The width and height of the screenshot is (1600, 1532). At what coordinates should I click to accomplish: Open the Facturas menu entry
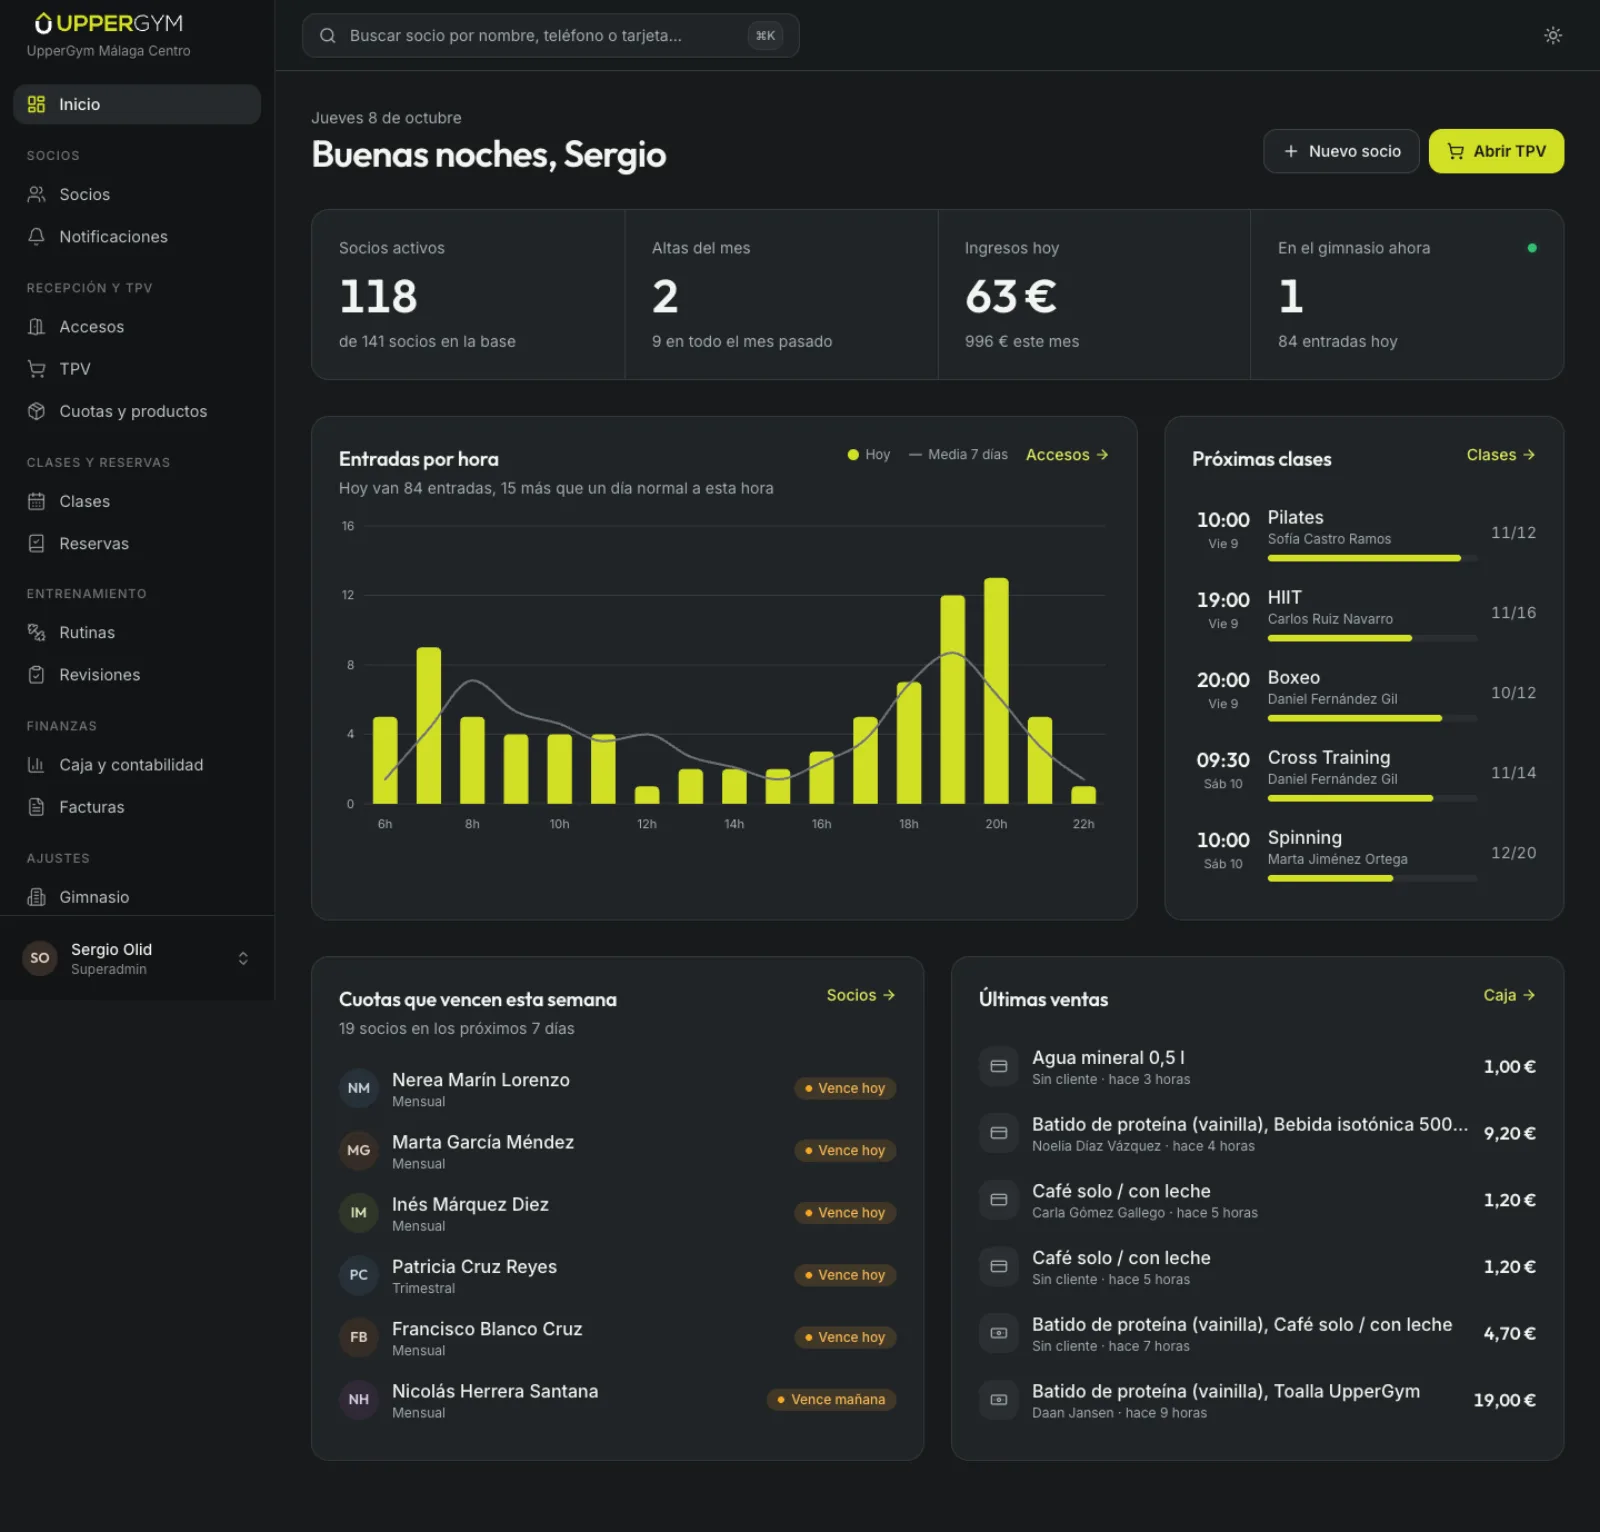[x=137, y=806]
